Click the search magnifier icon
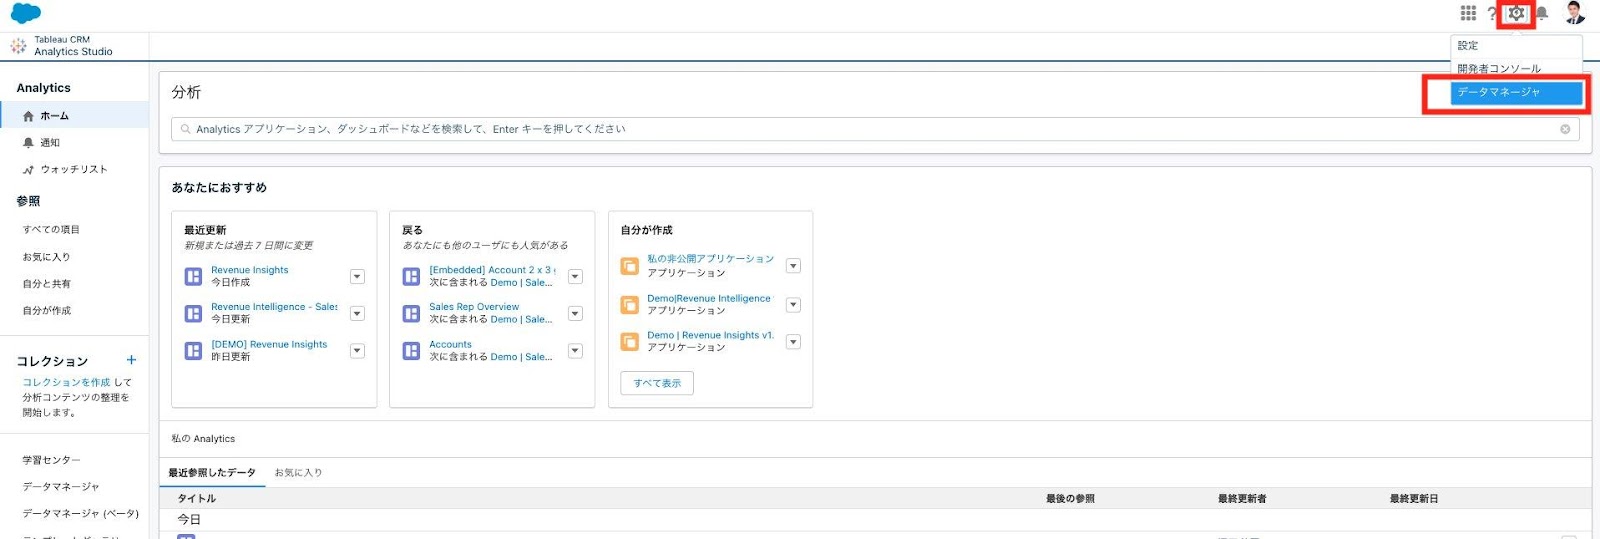 pyautogui.click(x=186, y=129)
